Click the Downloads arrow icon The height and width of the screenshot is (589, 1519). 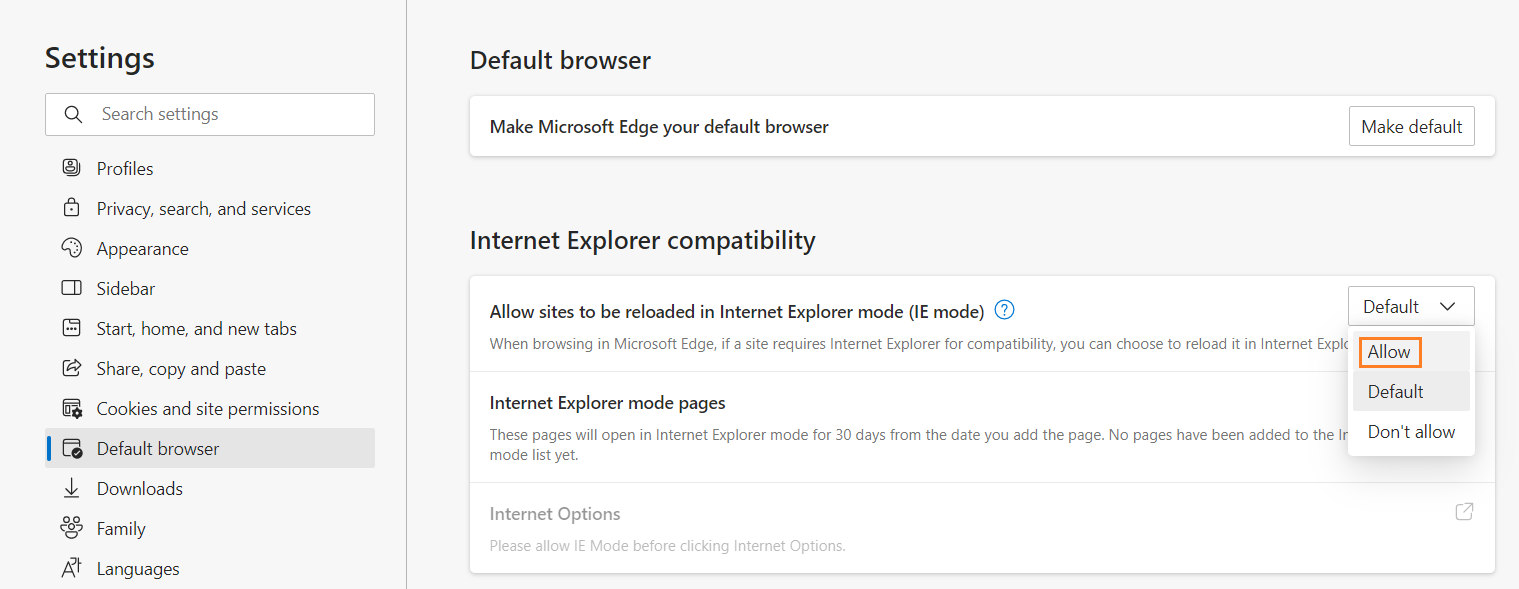[71, 488]
